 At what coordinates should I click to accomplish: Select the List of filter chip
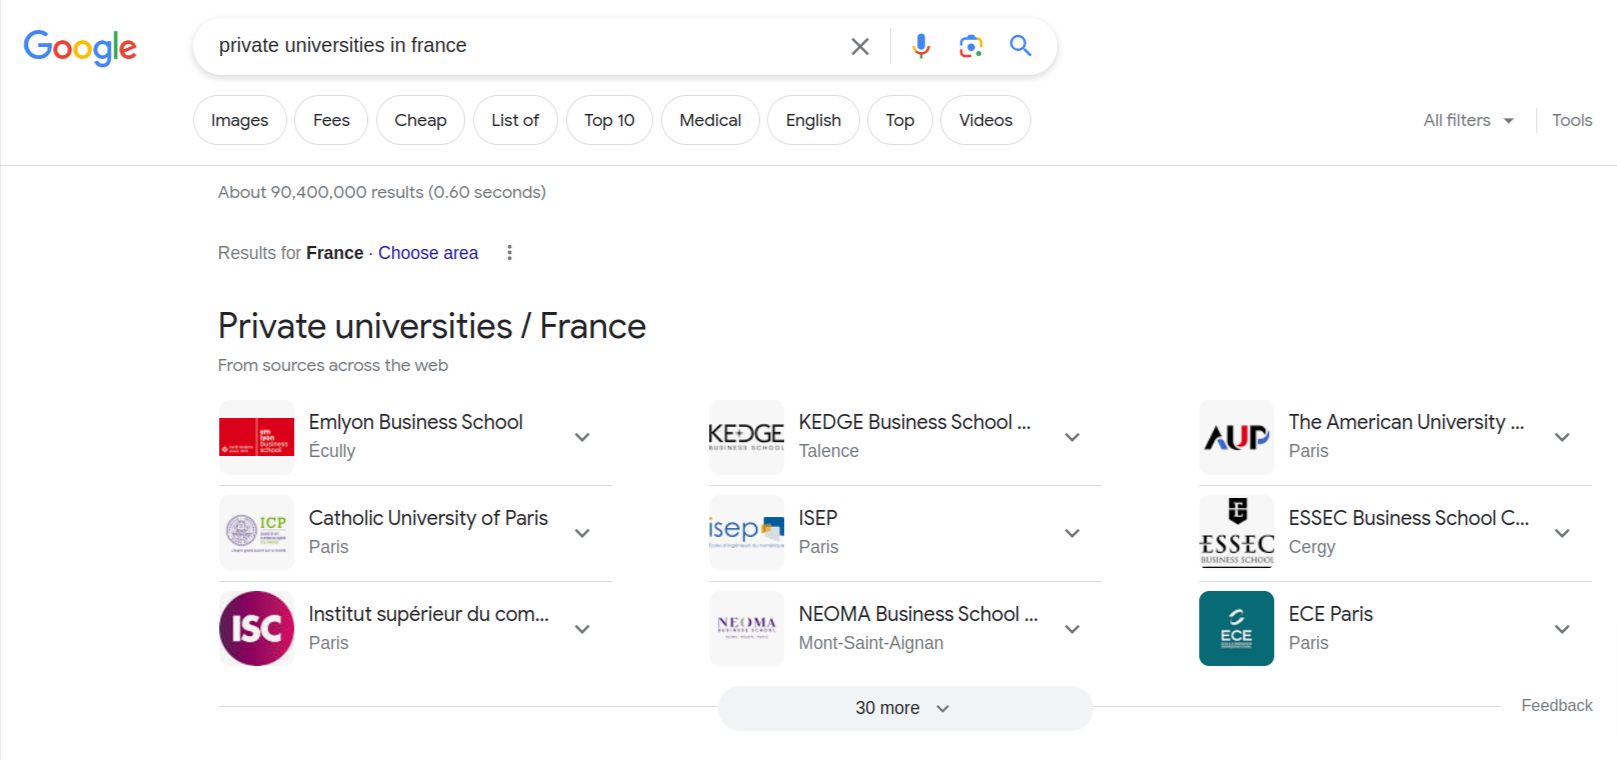515,120
